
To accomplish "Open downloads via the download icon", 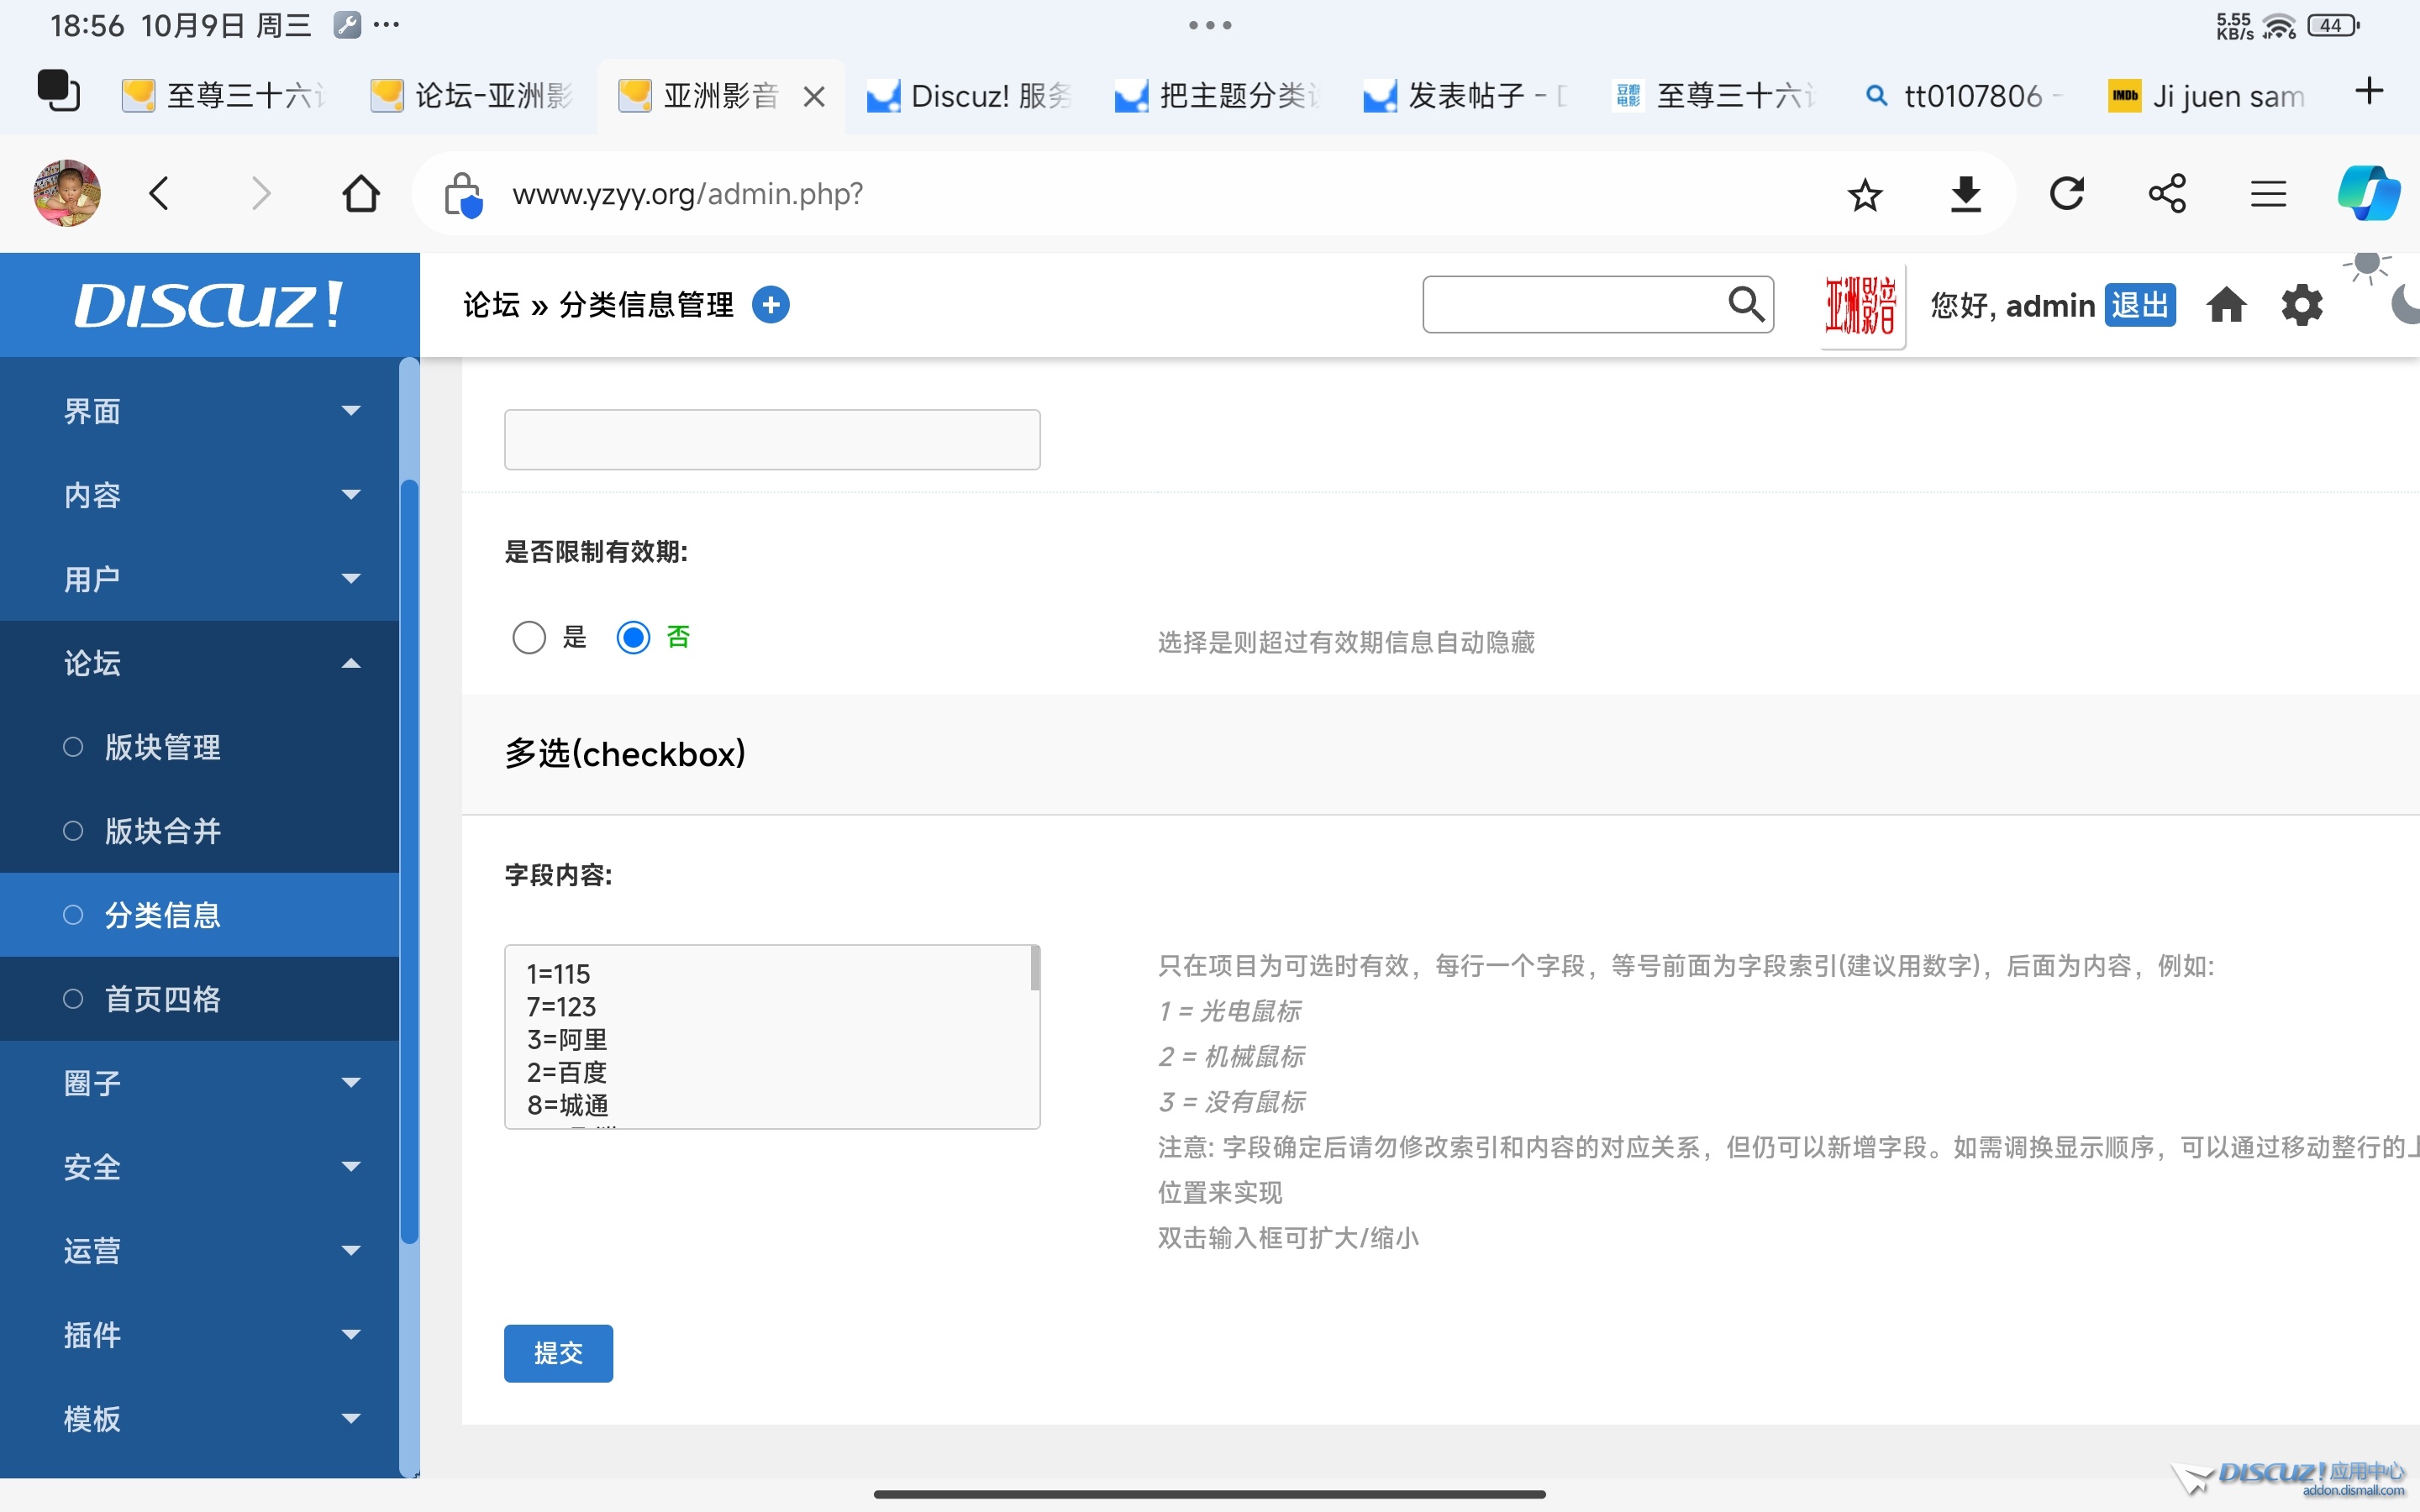I will [1966, 194].
